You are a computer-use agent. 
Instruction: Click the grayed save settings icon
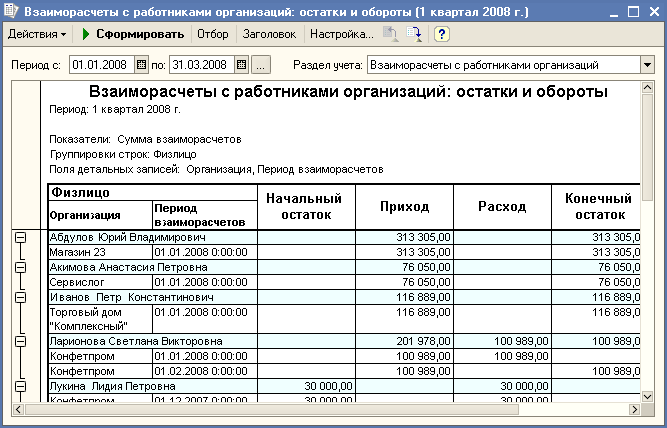point(391,34)
